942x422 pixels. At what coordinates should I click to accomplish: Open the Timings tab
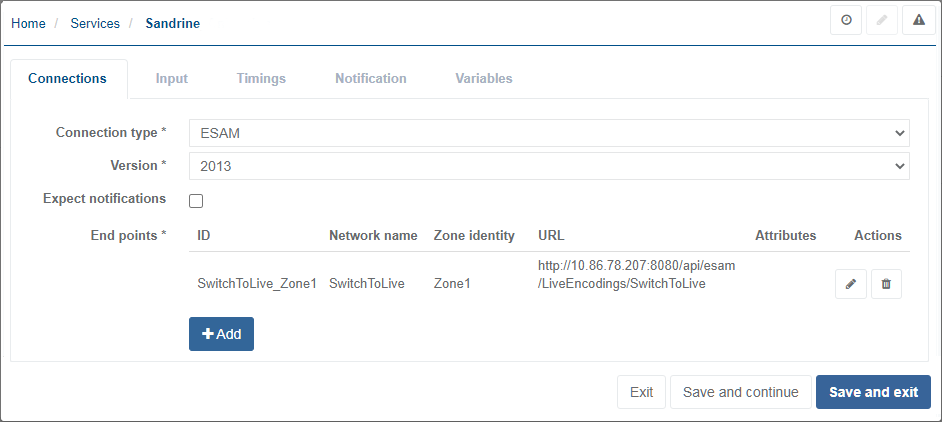[261, 78]
